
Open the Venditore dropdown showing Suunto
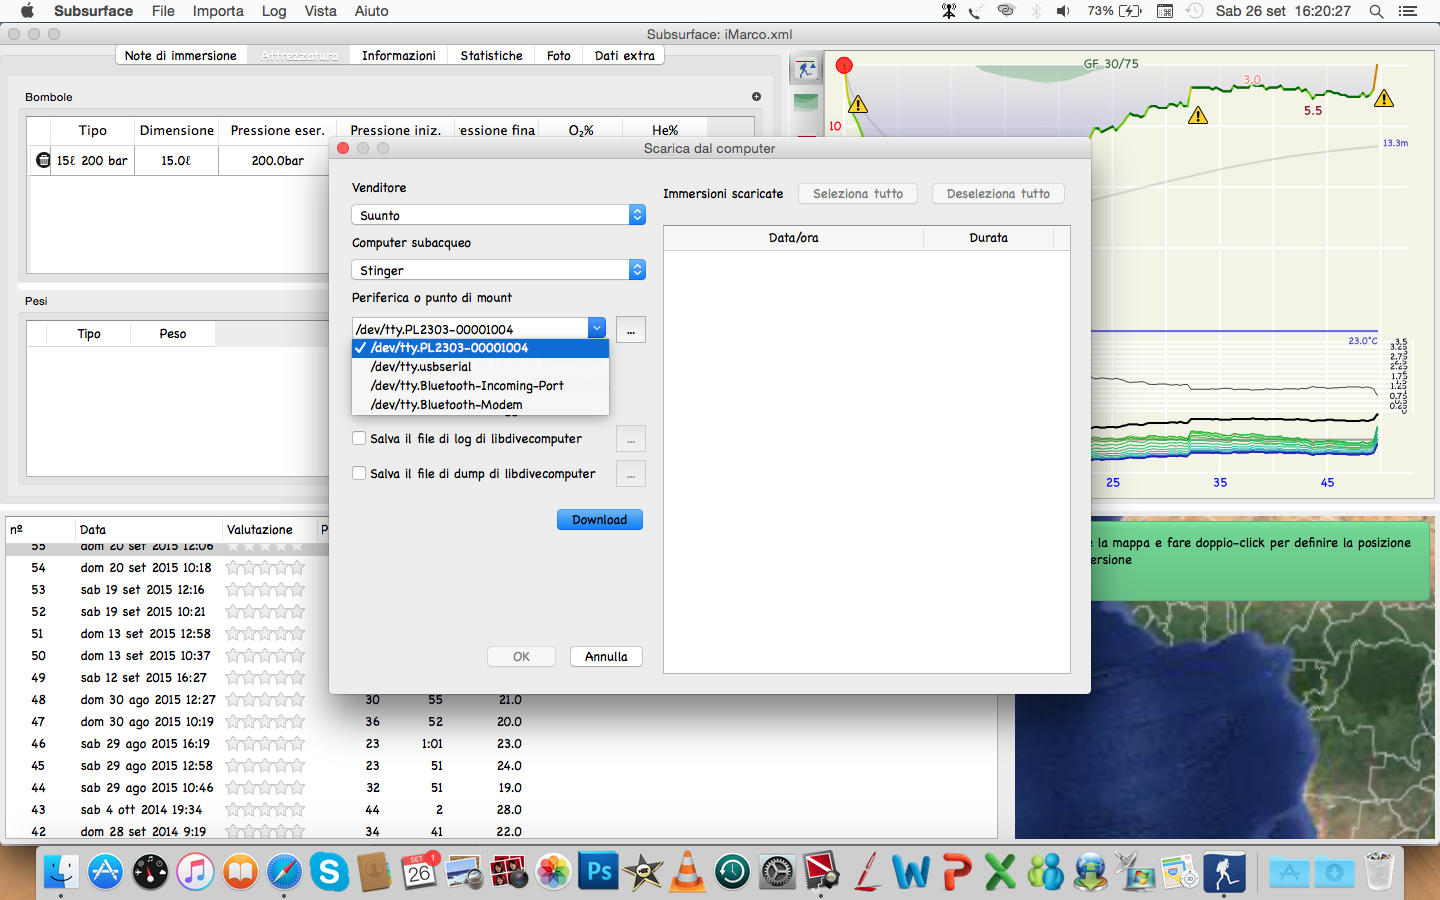pyautogui.click(x=498, y=215)
